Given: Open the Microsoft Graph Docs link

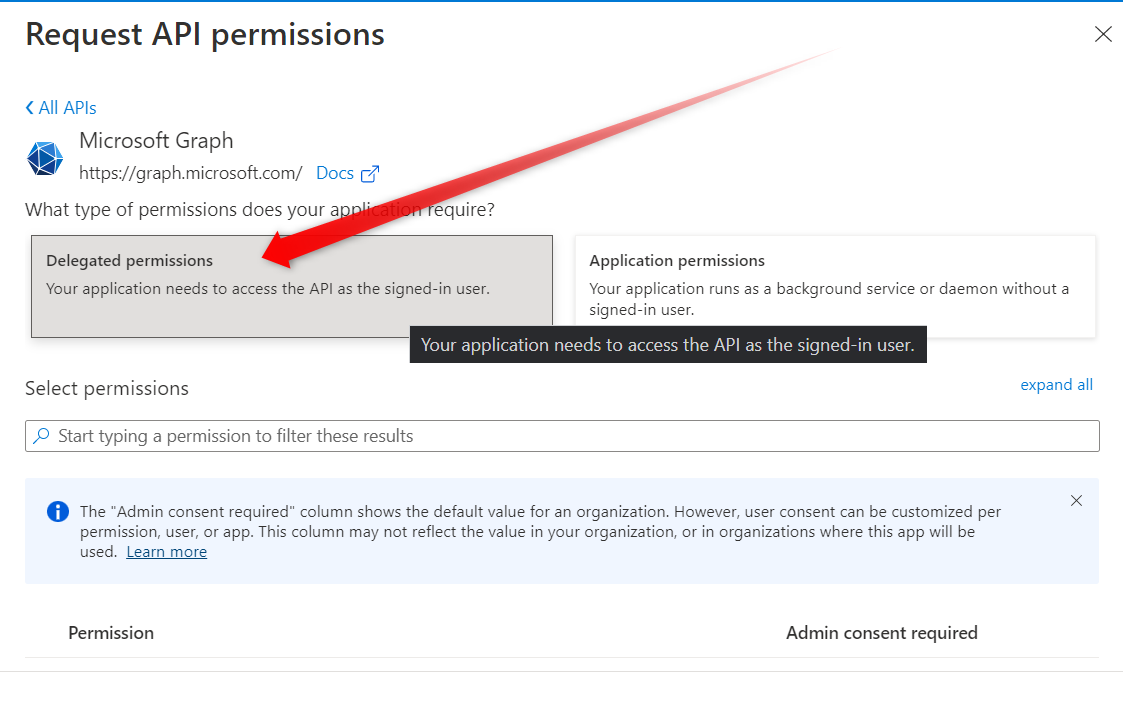Looking at the screenshot, I should coord(335,173).
